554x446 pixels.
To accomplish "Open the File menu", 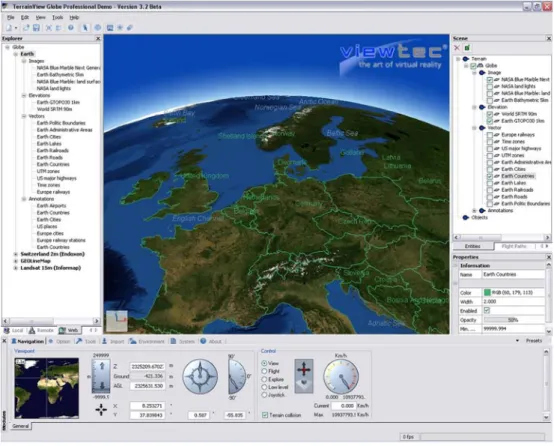I will point(11,17).
